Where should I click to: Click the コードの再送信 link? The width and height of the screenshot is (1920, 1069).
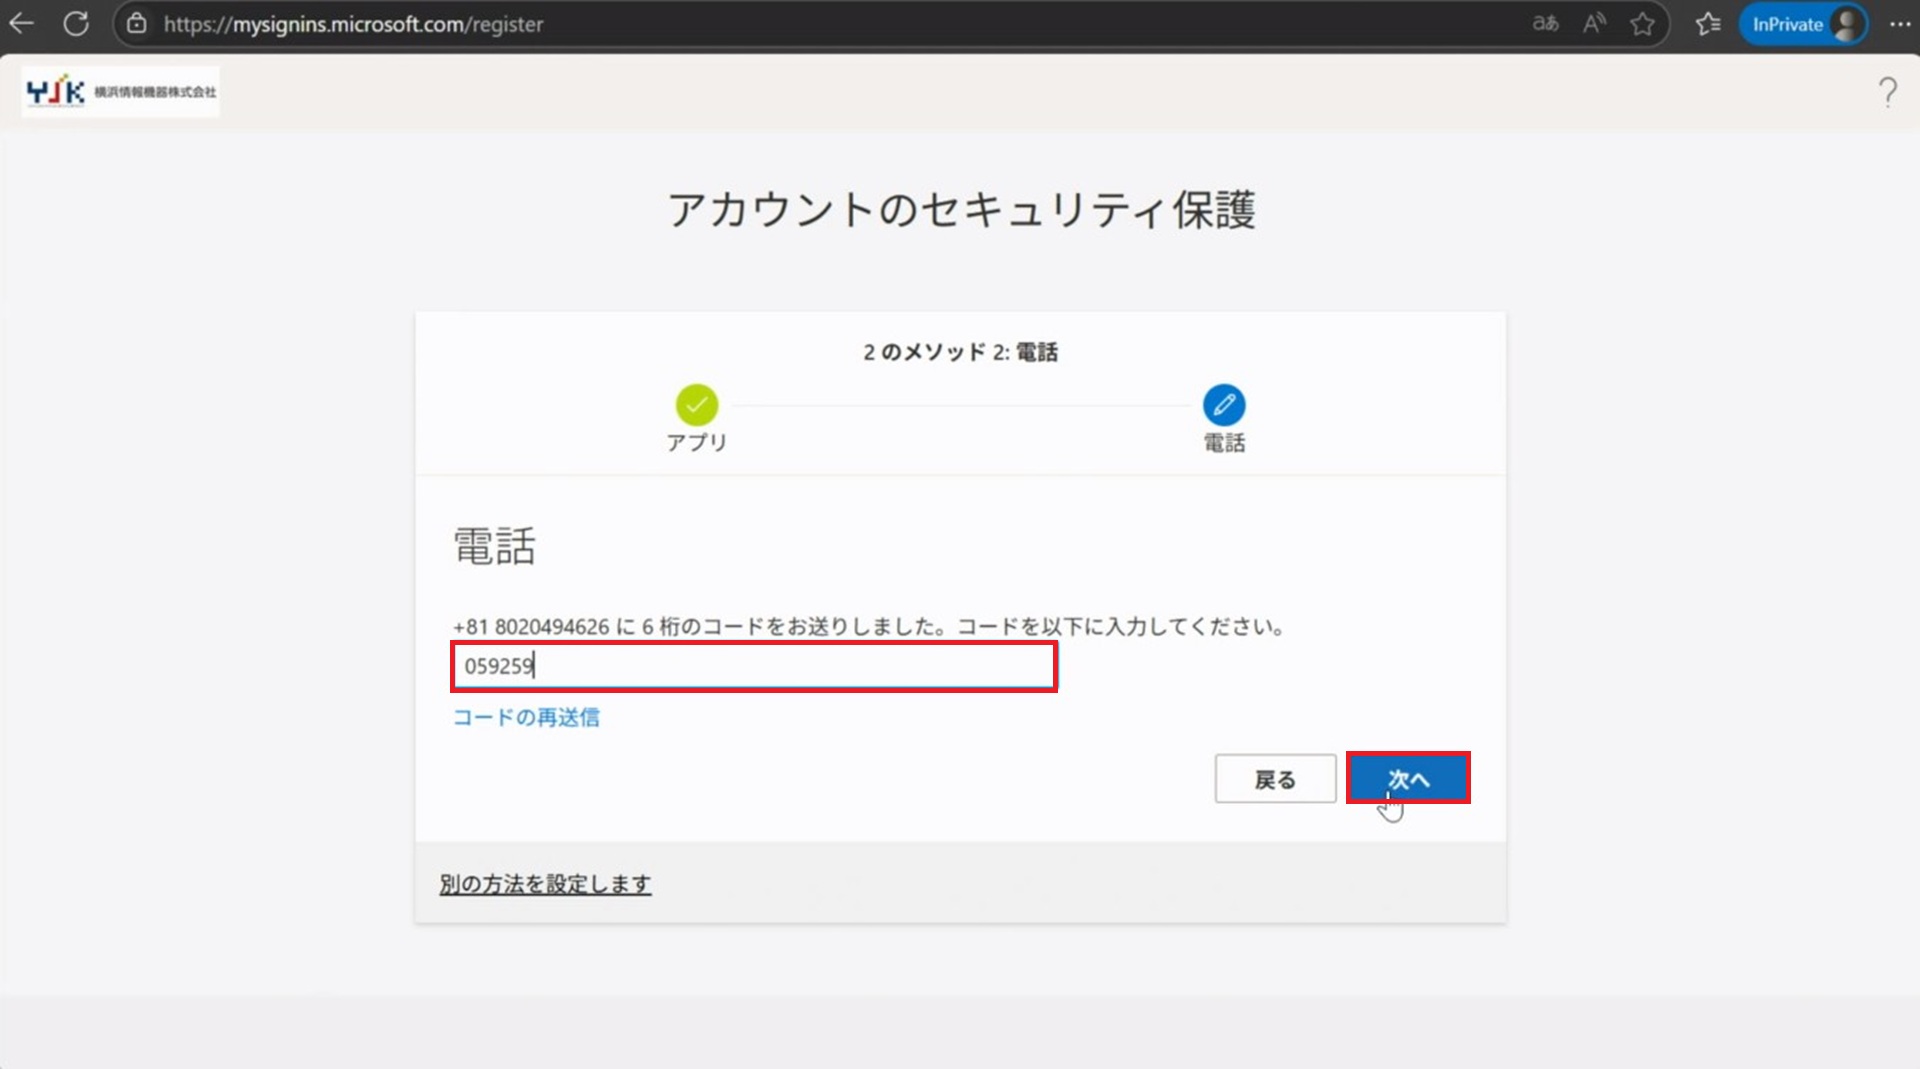click(526, 718)
